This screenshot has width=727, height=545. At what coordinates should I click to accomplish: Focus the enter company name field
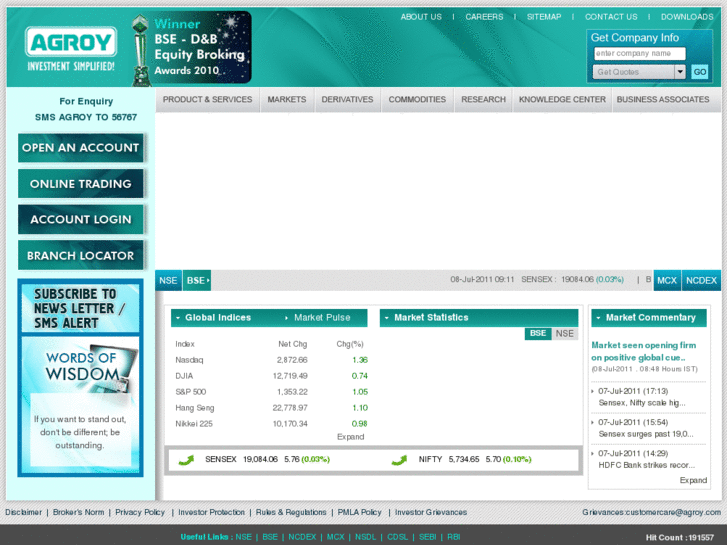coord(639,53)
